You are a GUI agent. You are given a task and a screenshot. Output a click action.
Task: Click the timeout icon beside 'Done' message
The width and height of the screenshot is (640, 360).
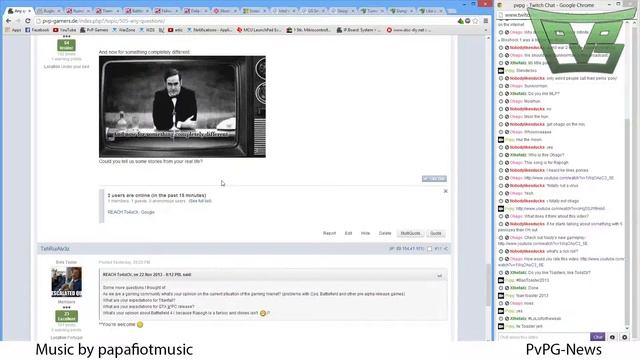pyautogui.click(x=501, y=288)
